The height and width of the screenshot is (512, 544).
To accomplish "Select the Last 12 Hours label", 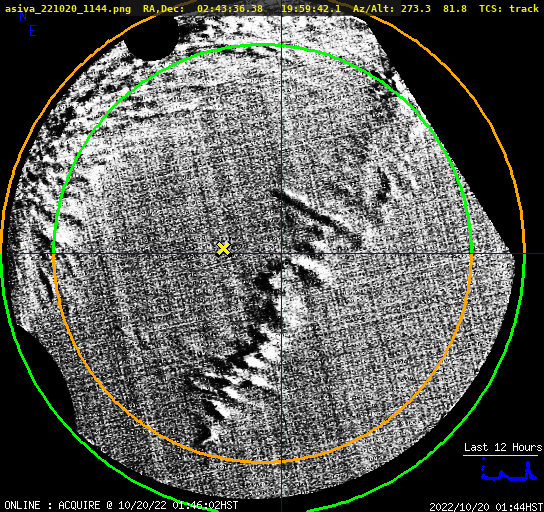I will 503,447.
